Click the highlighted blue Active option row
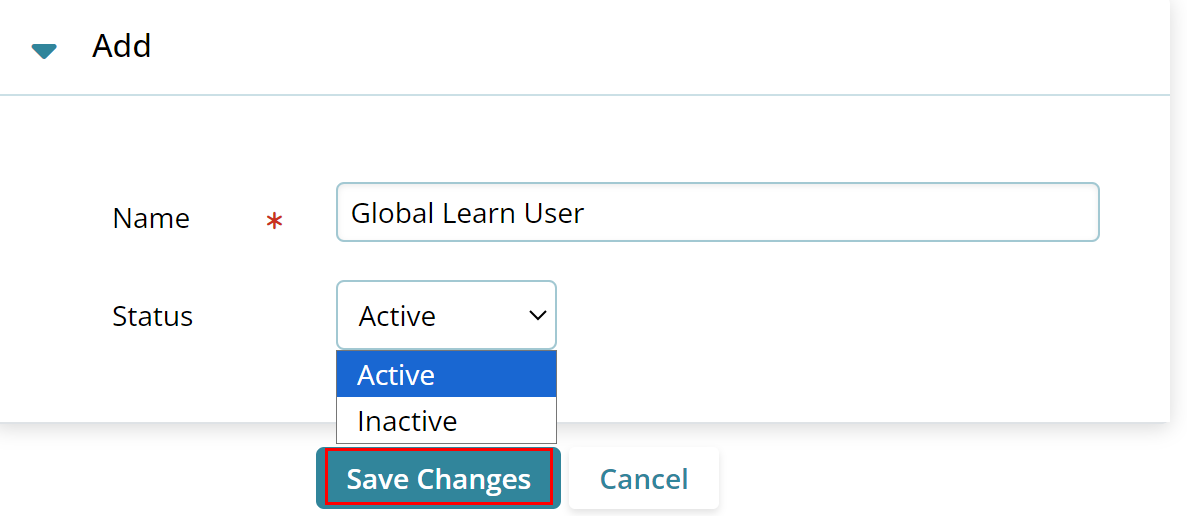Image resolution: width=1187 pixels, height=516 pixels. point(447,375)
